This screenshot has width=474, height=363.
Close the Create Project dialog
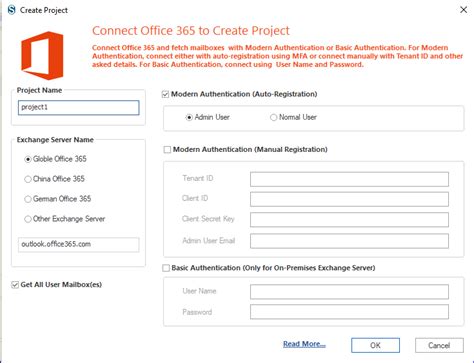tap(463, 10)
